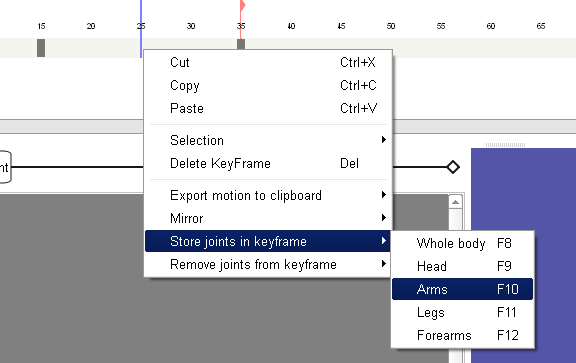Screen dimensions: 576x363
Task: Click the red playhead flag marker
Action: pos(242,6)
